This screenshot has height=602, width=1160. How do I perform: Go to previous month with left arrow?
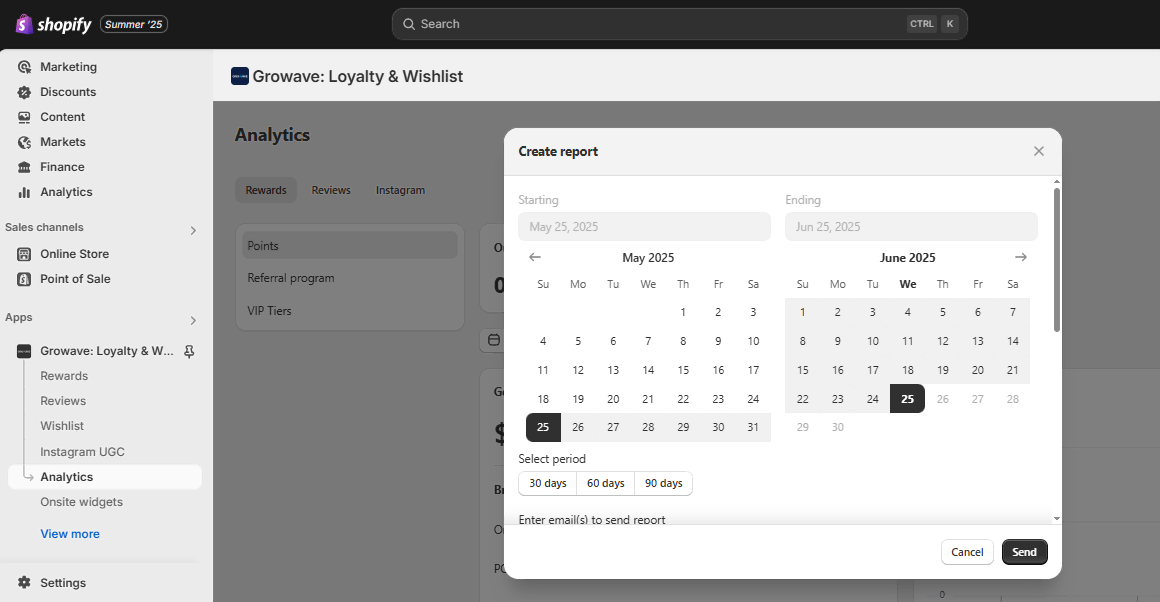535,257
